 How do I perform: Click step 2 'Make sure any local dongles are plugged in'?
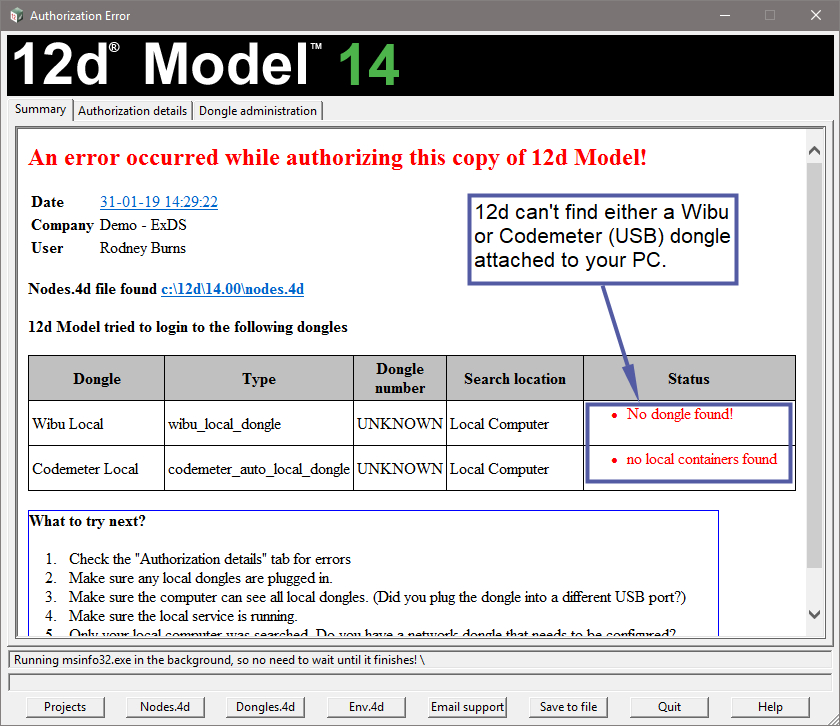pos(200,578)
